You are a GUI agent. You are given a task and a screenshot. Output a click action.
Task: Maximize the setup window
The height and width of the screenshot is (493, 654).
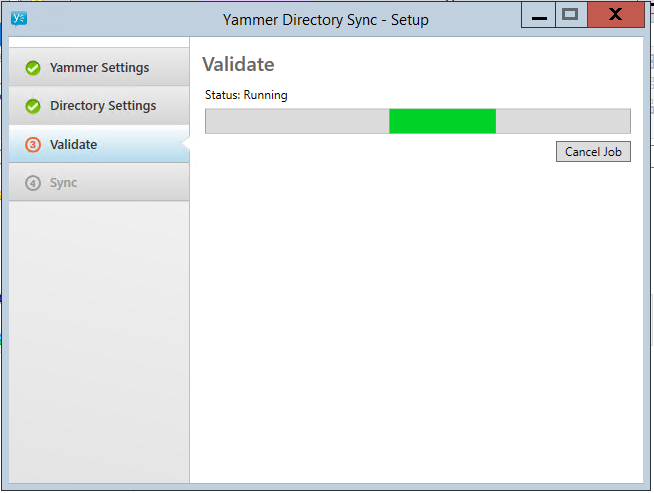tap(570, 15)
